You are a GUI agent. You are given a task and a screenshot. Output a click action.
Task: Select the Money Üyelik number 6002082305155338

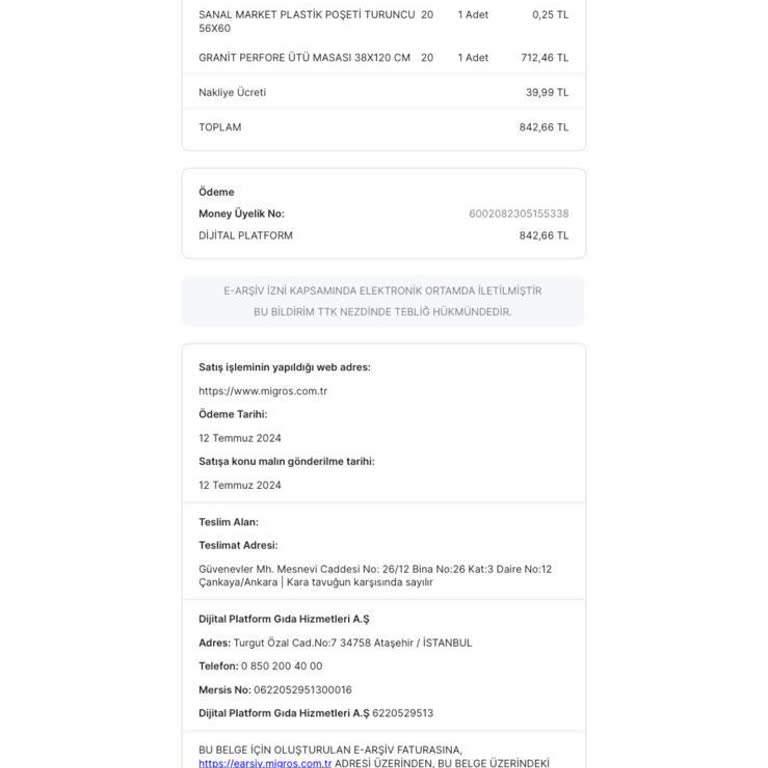(518, 214)
